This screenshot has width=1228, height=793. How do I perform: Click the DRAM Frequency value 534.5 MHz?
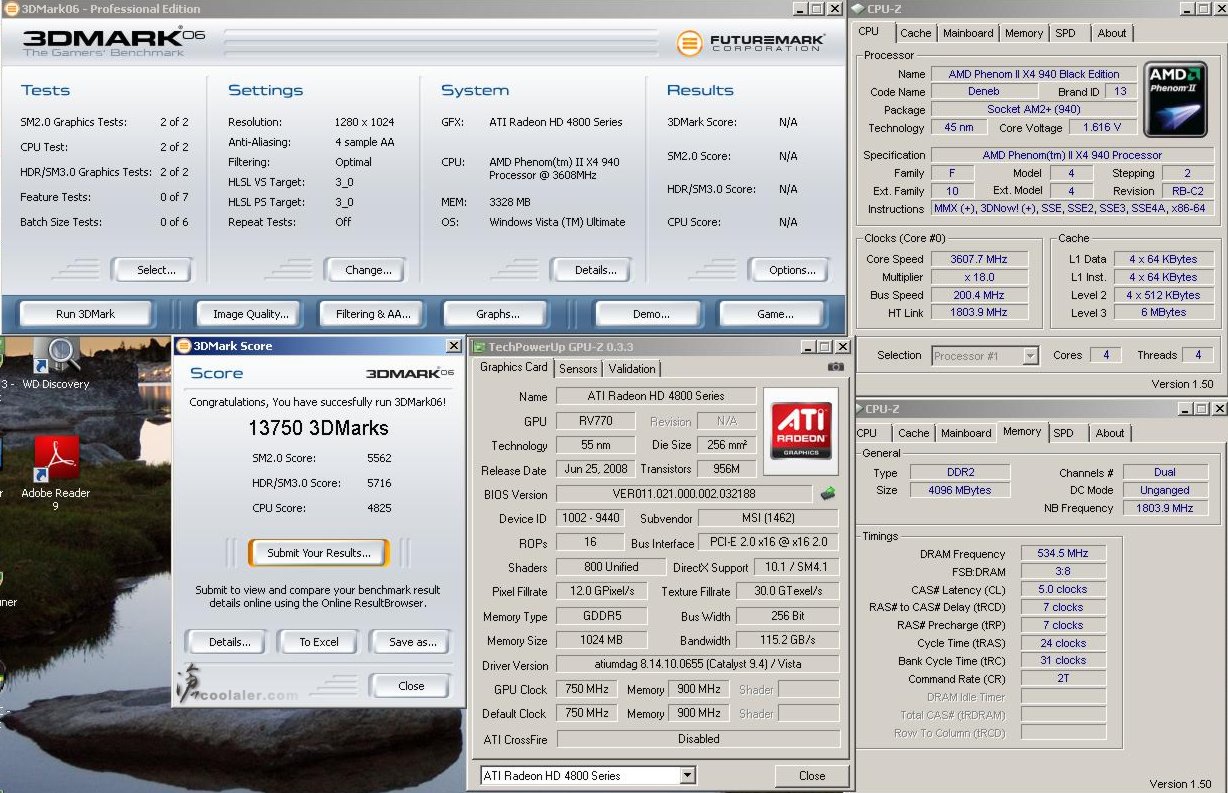1063,553
